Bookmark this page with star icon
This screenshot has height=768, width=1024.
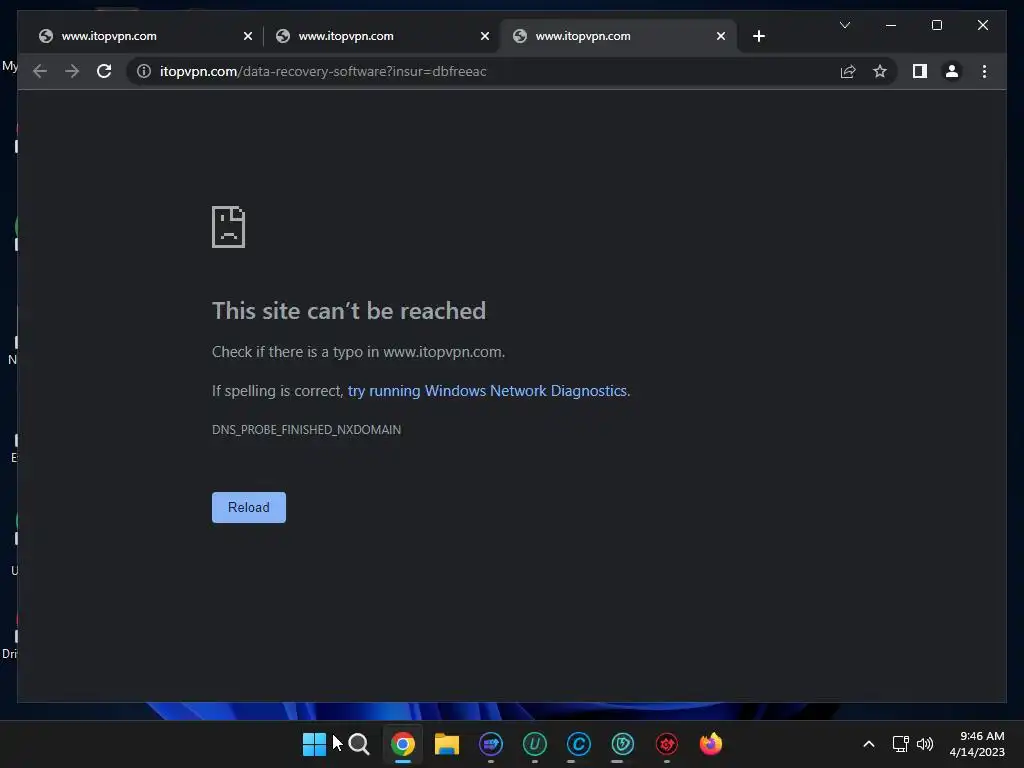pyautogui.click(x=880, y=71)
